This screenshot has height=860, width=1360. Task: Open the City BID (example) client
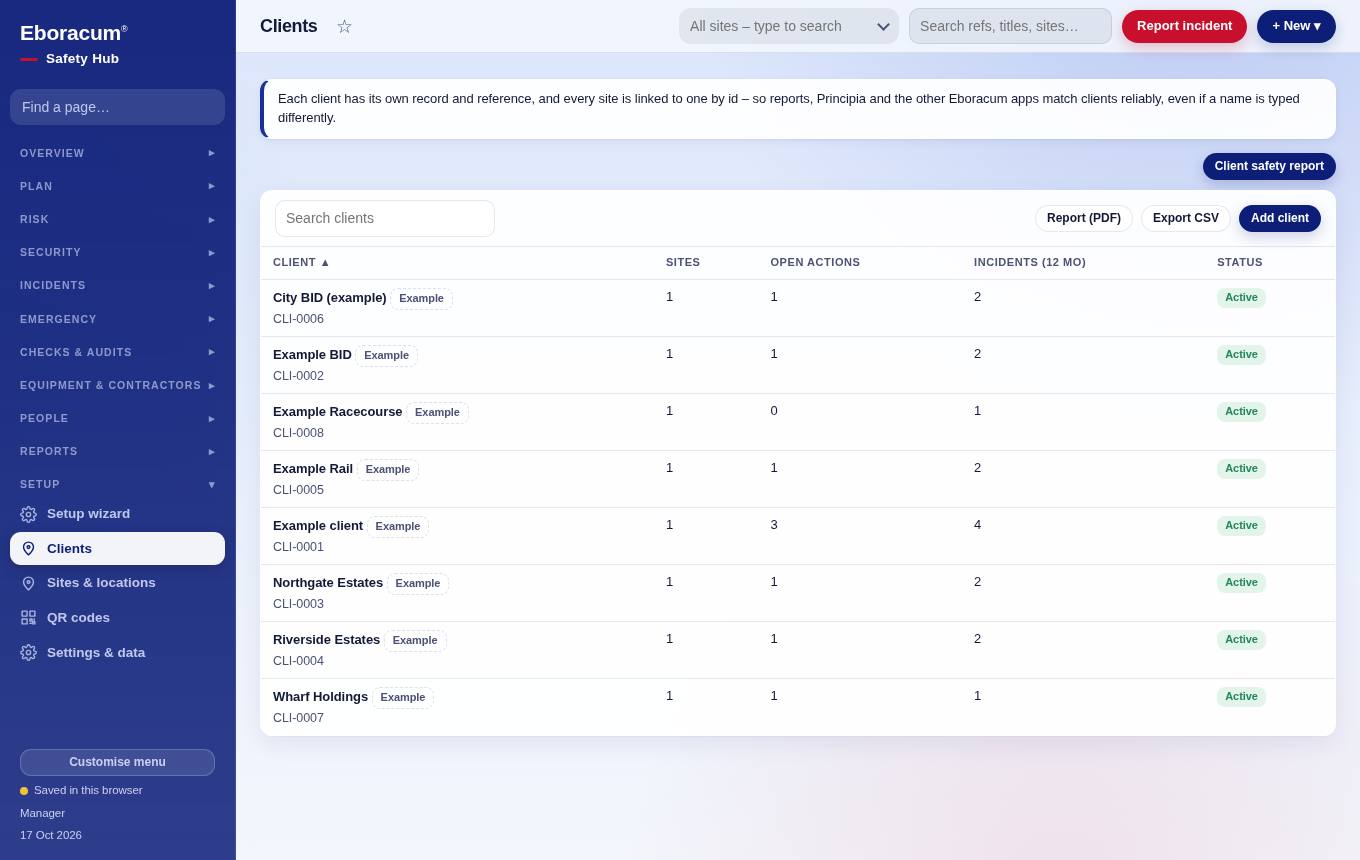pos(330,298)
